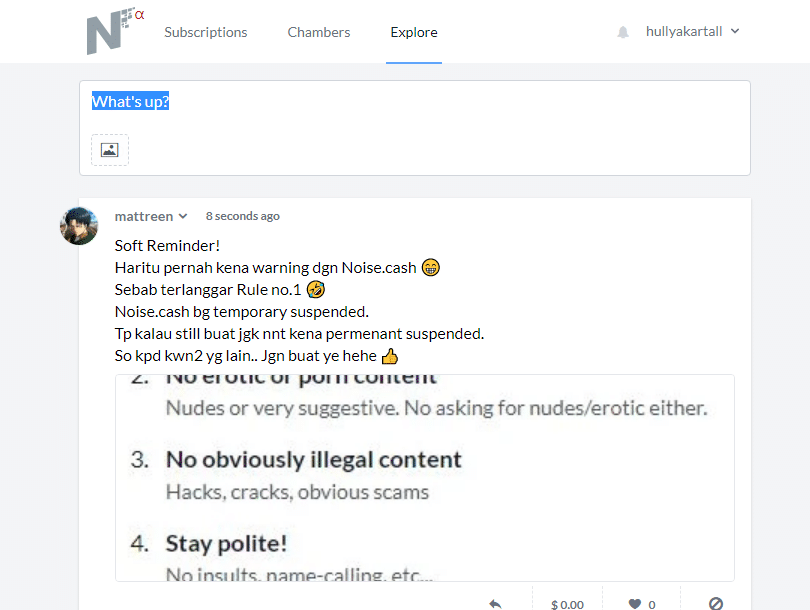Reply to mattreen's post arrow icon

[x=495, y=604]
